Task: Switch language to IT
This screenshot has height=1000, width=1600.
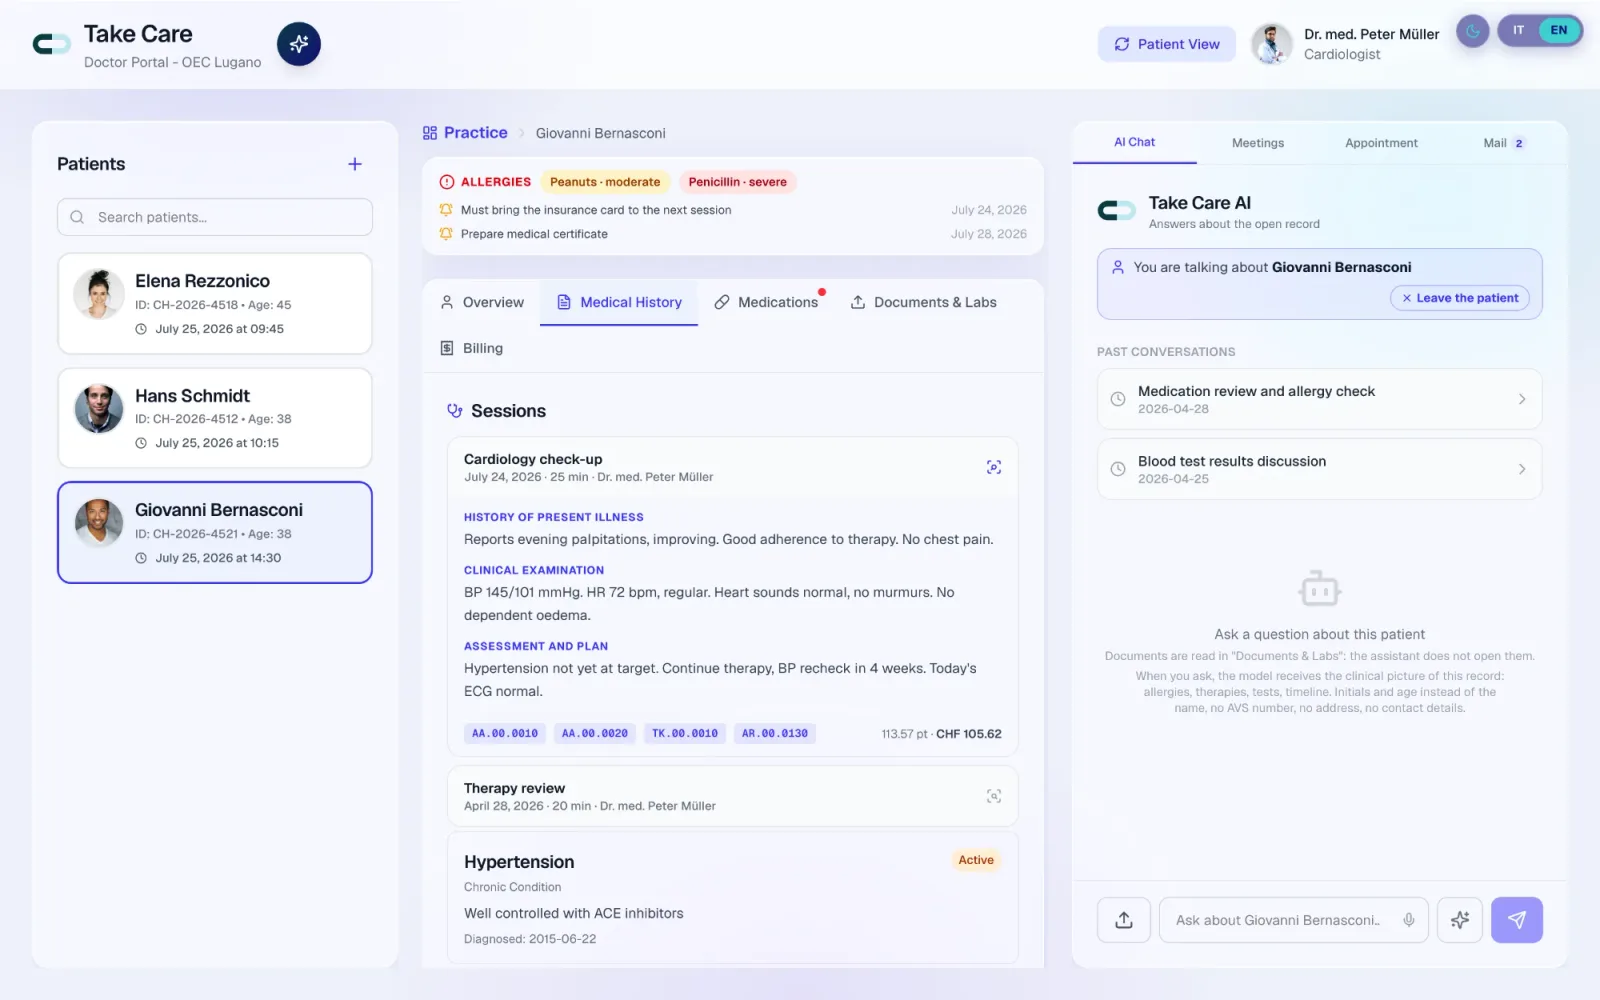Action: 1518,31
